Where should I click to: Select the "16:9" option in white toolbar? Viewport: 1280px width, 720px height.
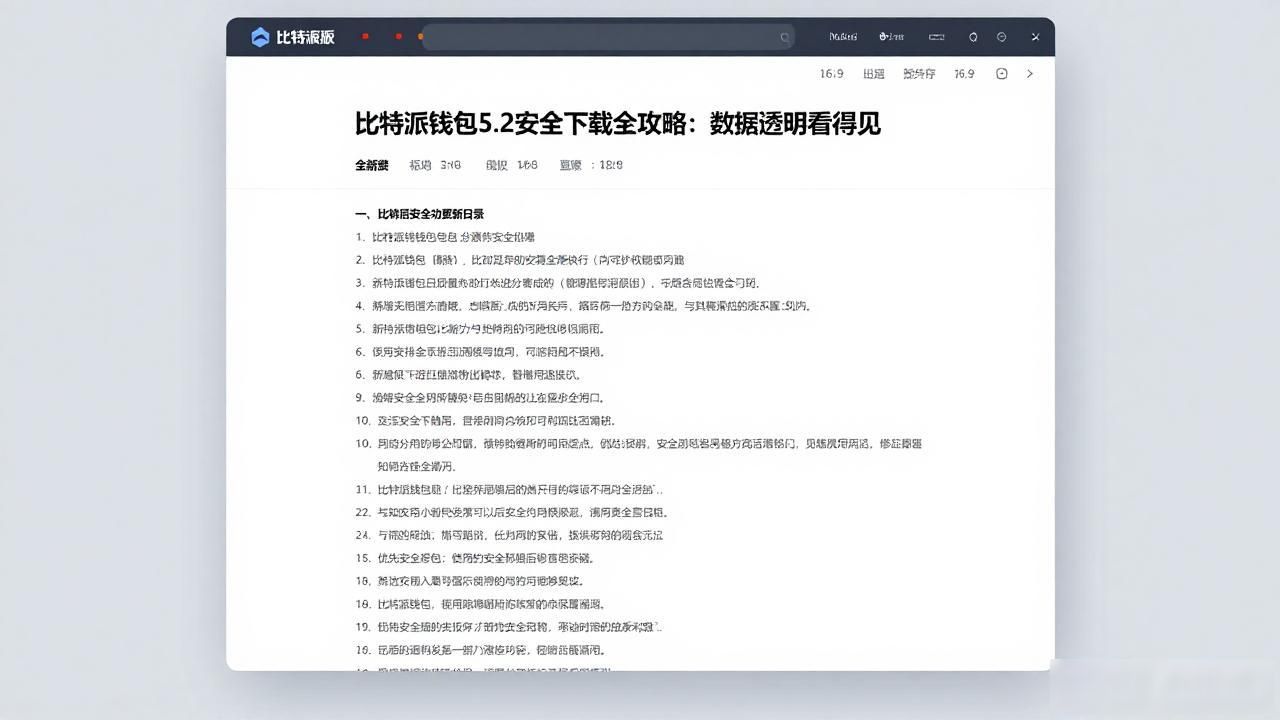point(831,74)
